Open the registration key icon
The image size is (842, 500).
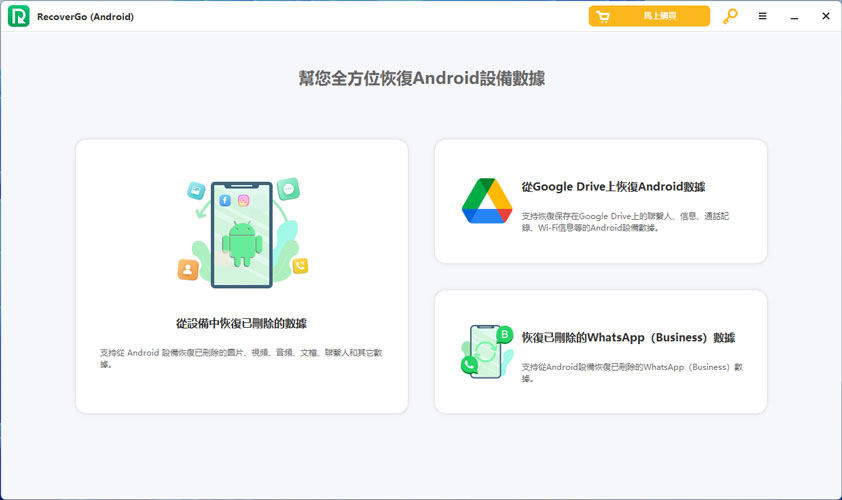(x=730, y=16)
